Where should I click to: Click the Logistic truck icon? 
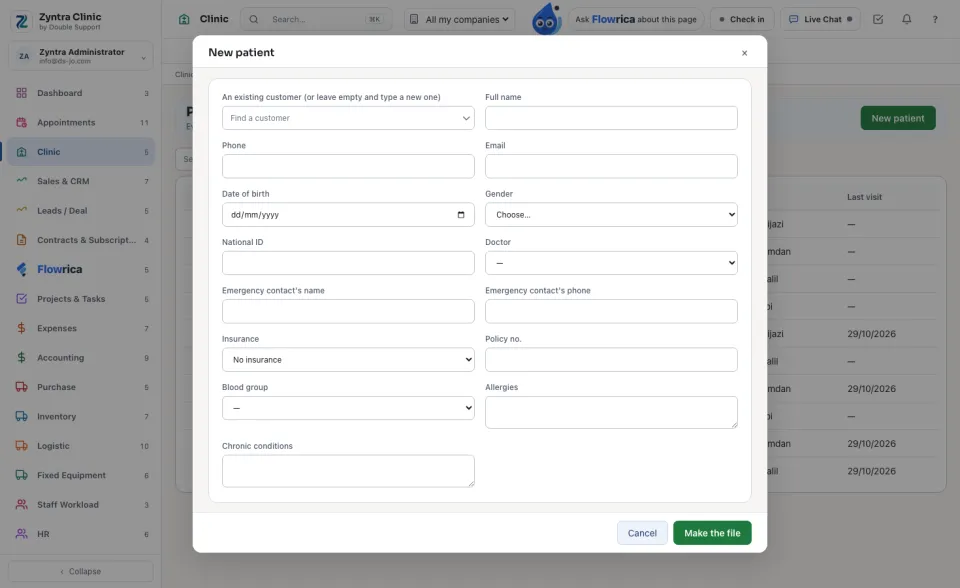pyautogui.click(x=21, y=446)
